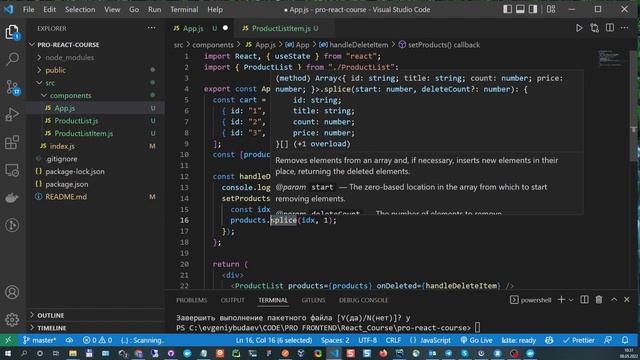Close the terminal panel
640x360 pixels.
[x=627, y=300]
